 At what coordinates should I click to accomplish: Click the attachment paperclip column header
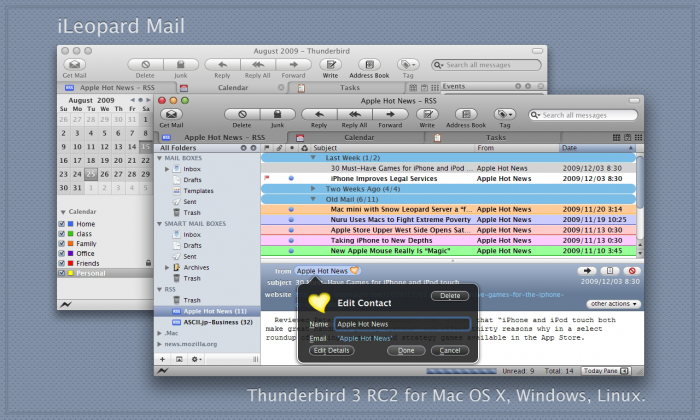tap(279, 148)
